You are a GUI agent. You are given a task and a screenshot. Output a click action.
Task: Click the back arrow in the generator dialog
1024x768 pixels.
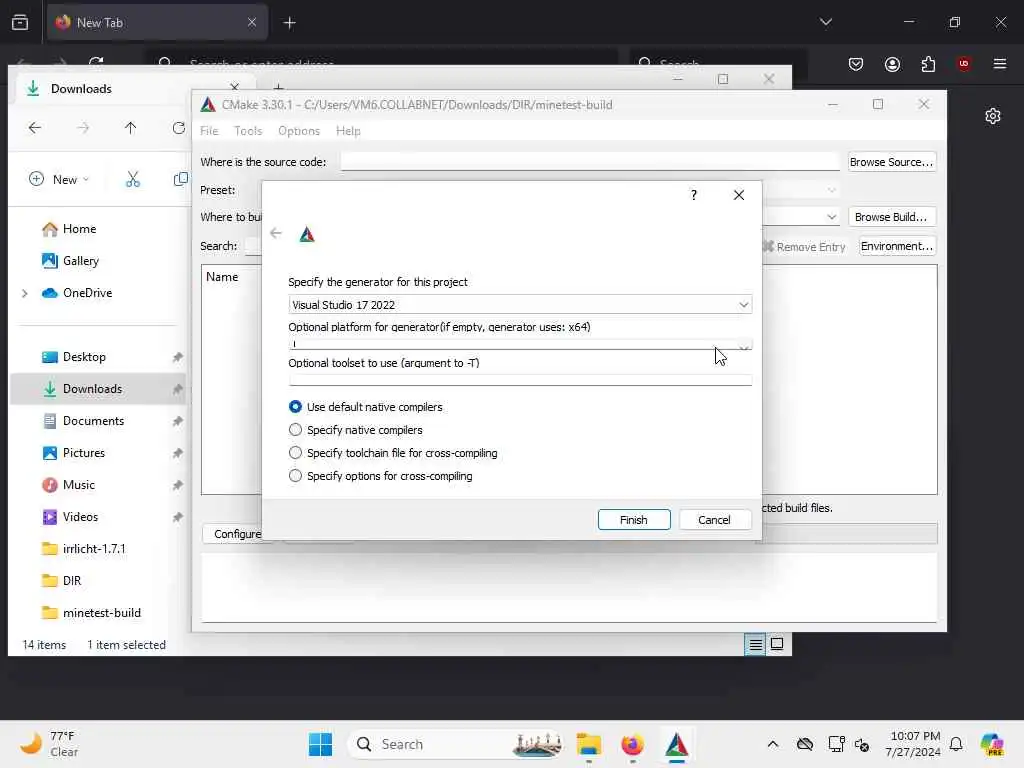[276, 233]
